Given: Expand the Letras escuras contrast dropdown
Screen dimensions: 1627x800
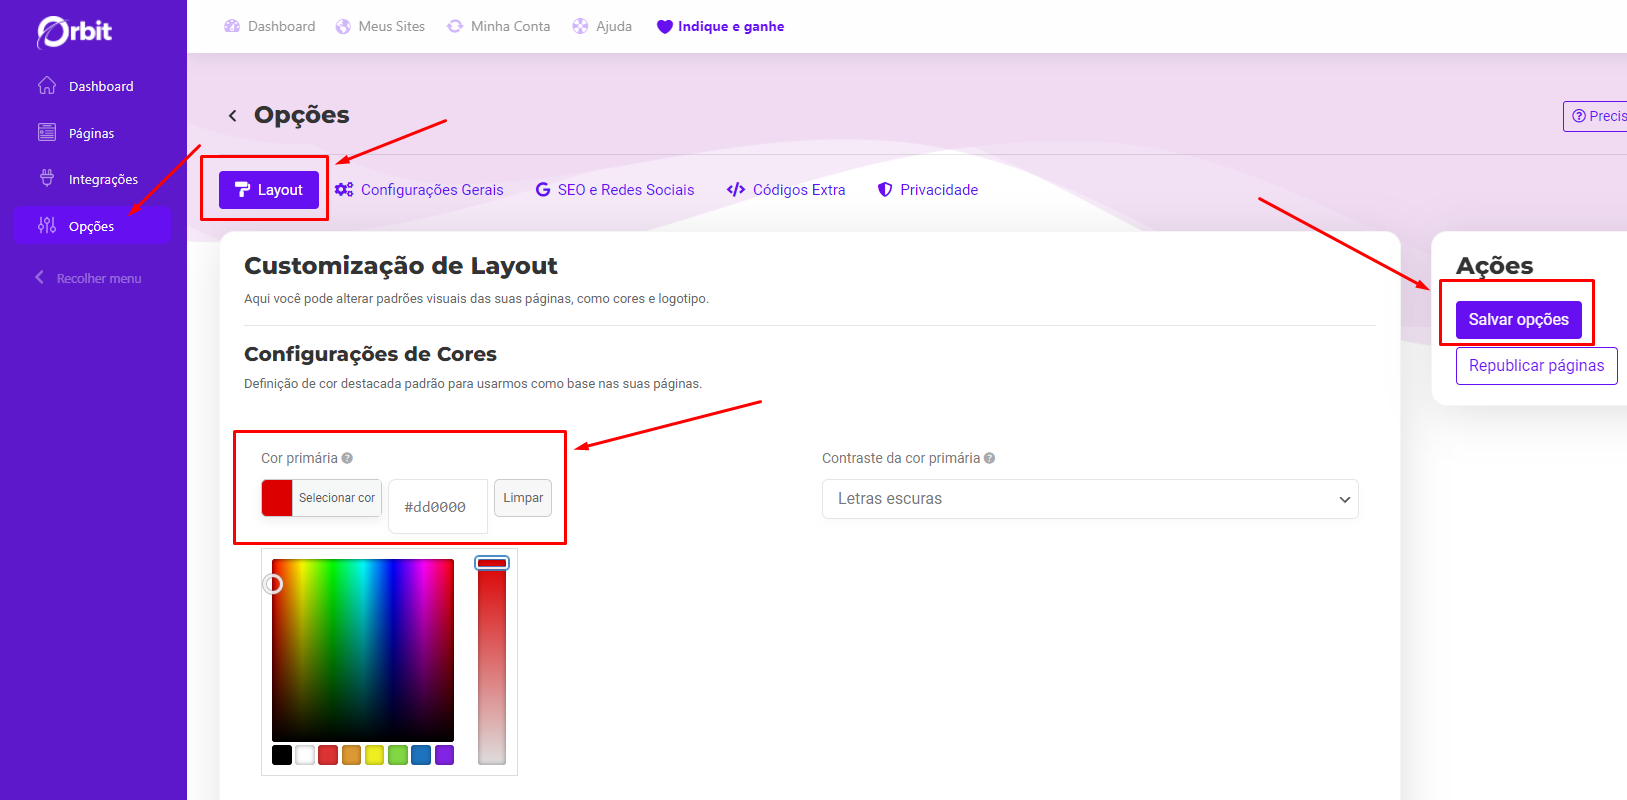Looking at the screenshot, I should 1089,499.
